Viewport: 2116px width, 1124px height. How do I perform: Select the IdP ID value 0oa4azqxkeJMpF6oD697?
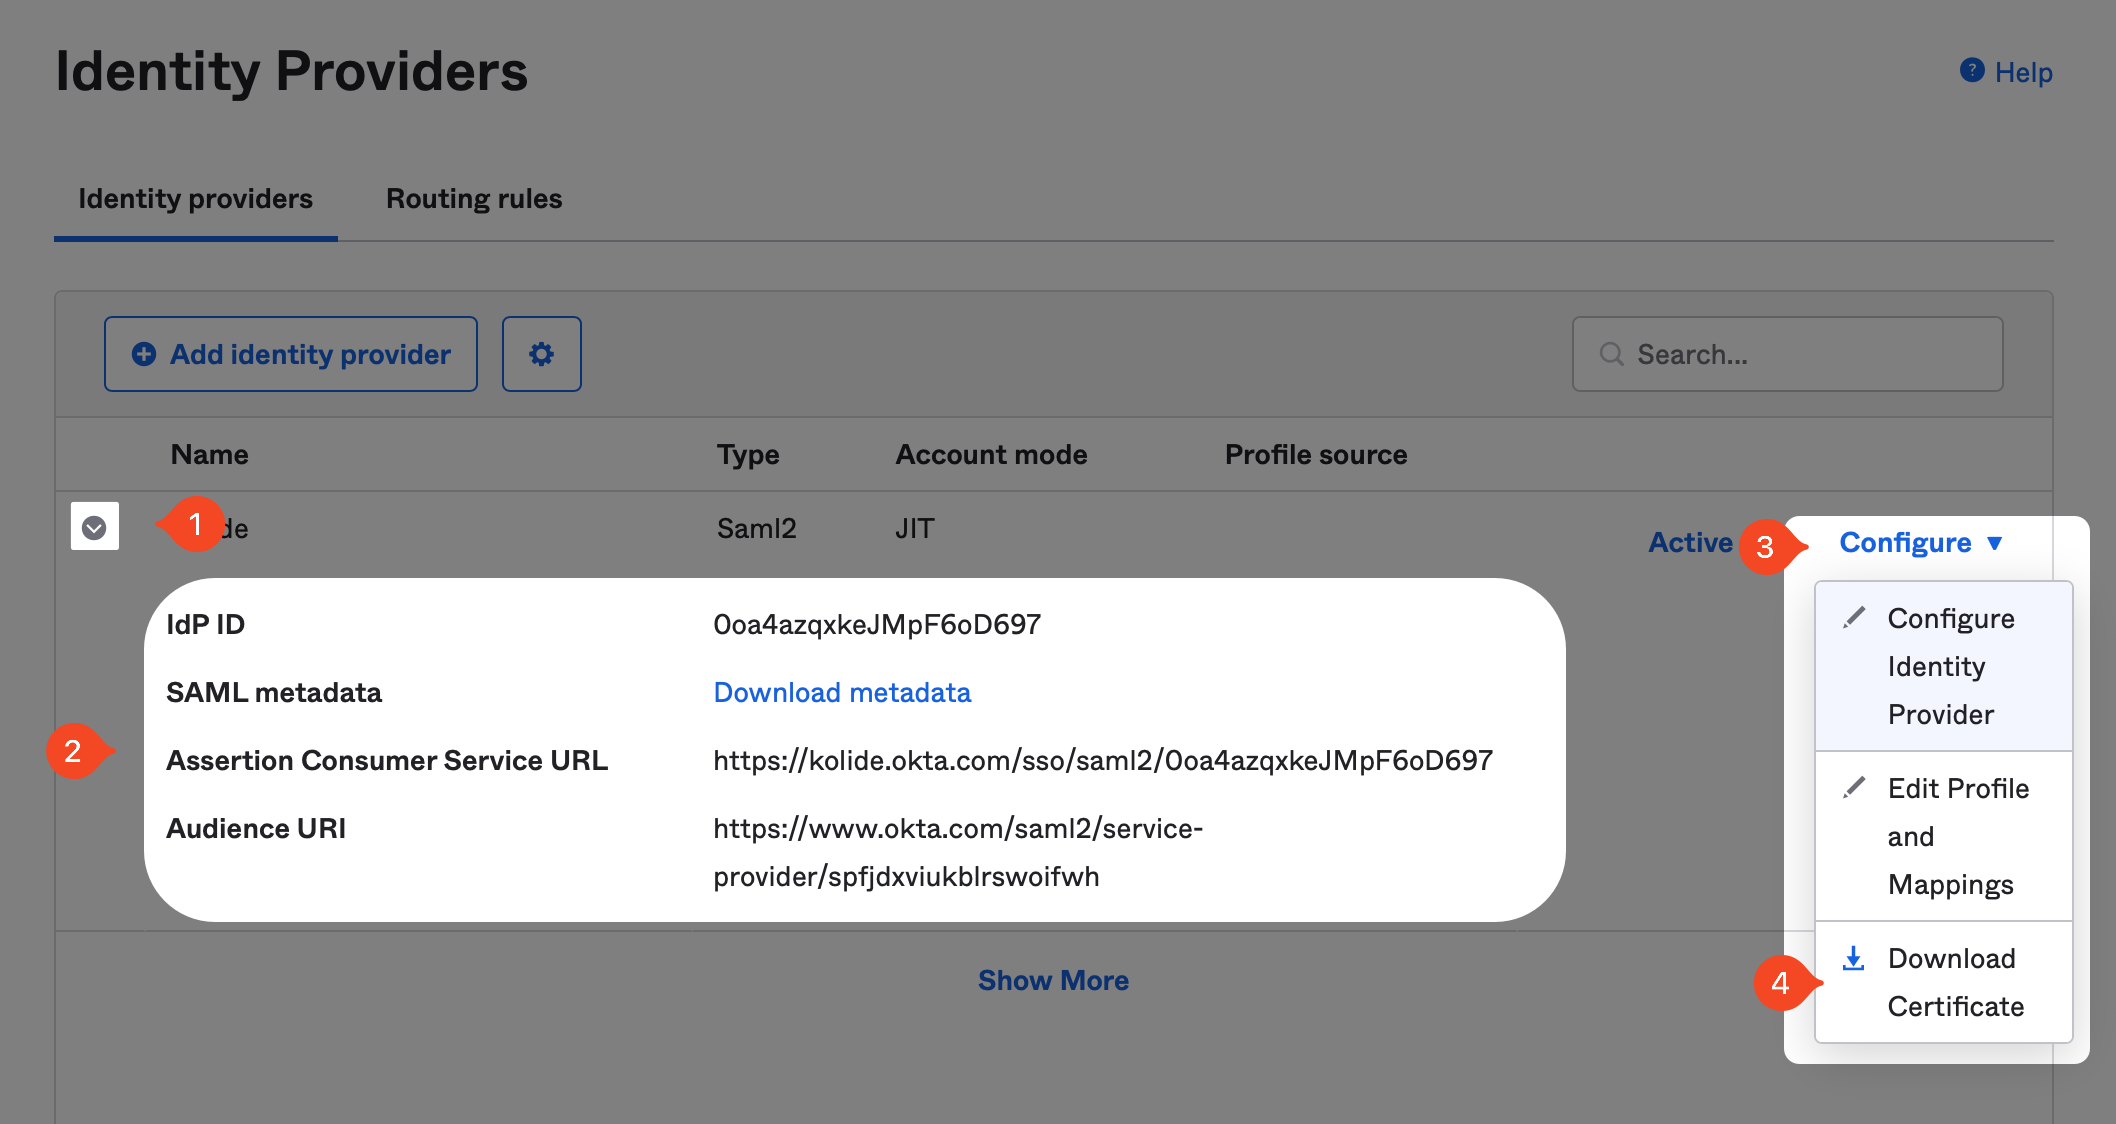click(x=877, y=624)
